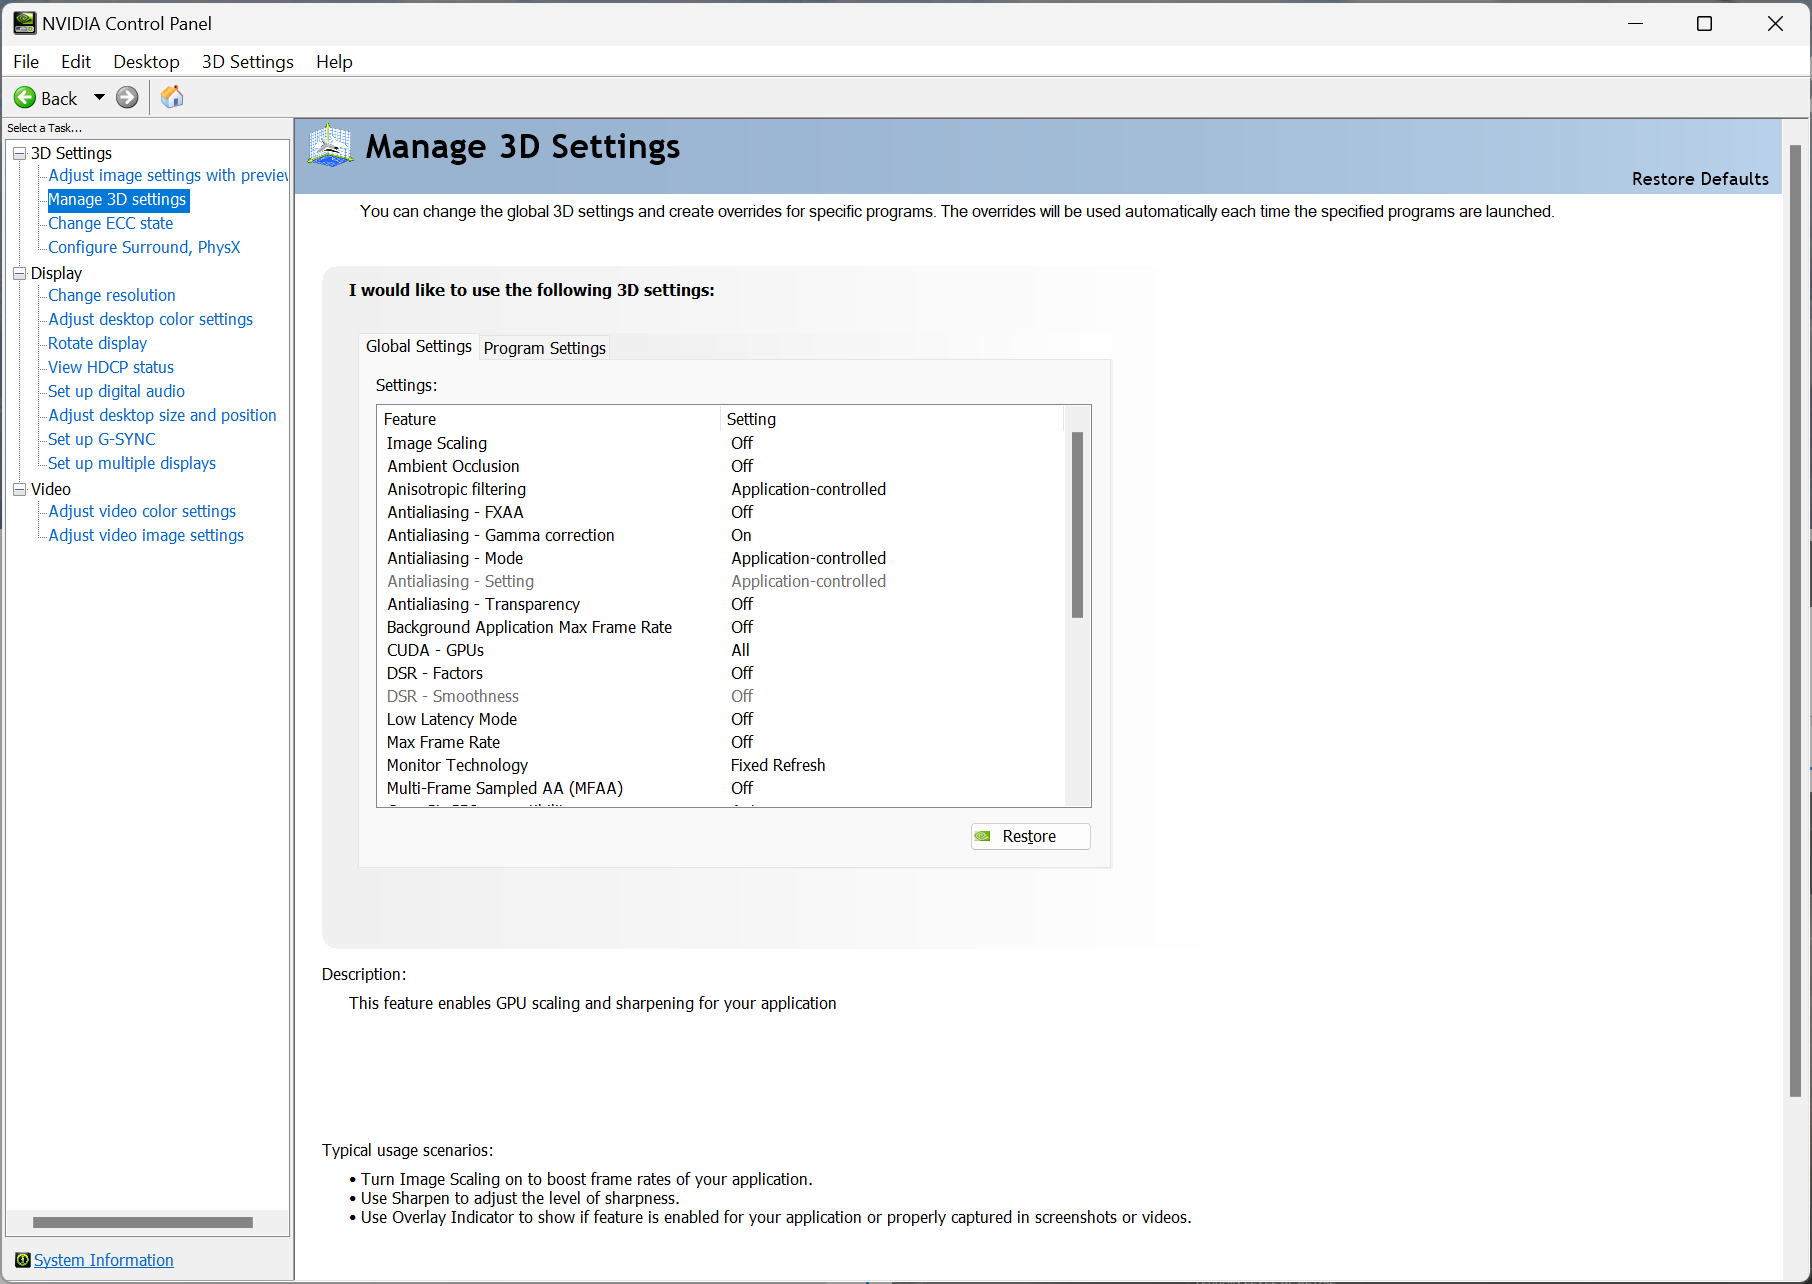The width and height of the screenshot is (1812, 1284).
Task: Select Set up G-SYNC in the sidebar
Action: pos(100,439)
